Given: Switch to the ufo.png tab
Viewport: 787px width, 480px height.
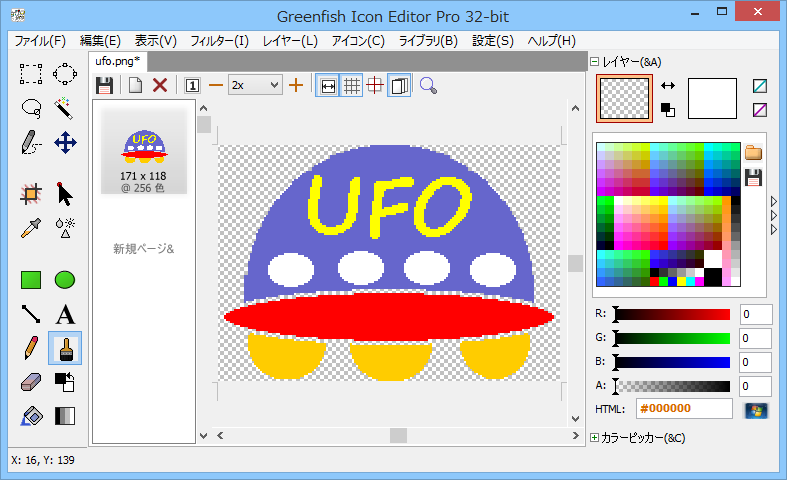Looking at the screenshot, I should point(118,62).
